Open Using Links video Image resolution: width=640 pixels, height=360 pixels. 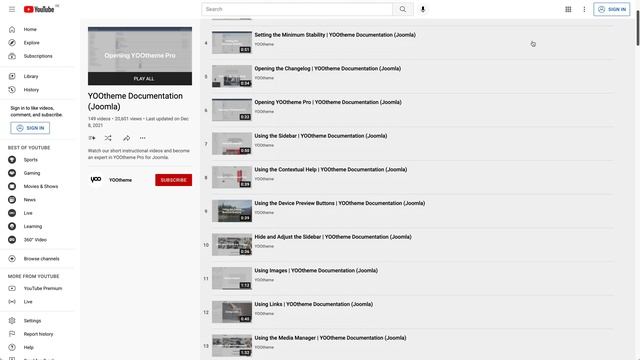pyautogui.click(x=314, y=304)
